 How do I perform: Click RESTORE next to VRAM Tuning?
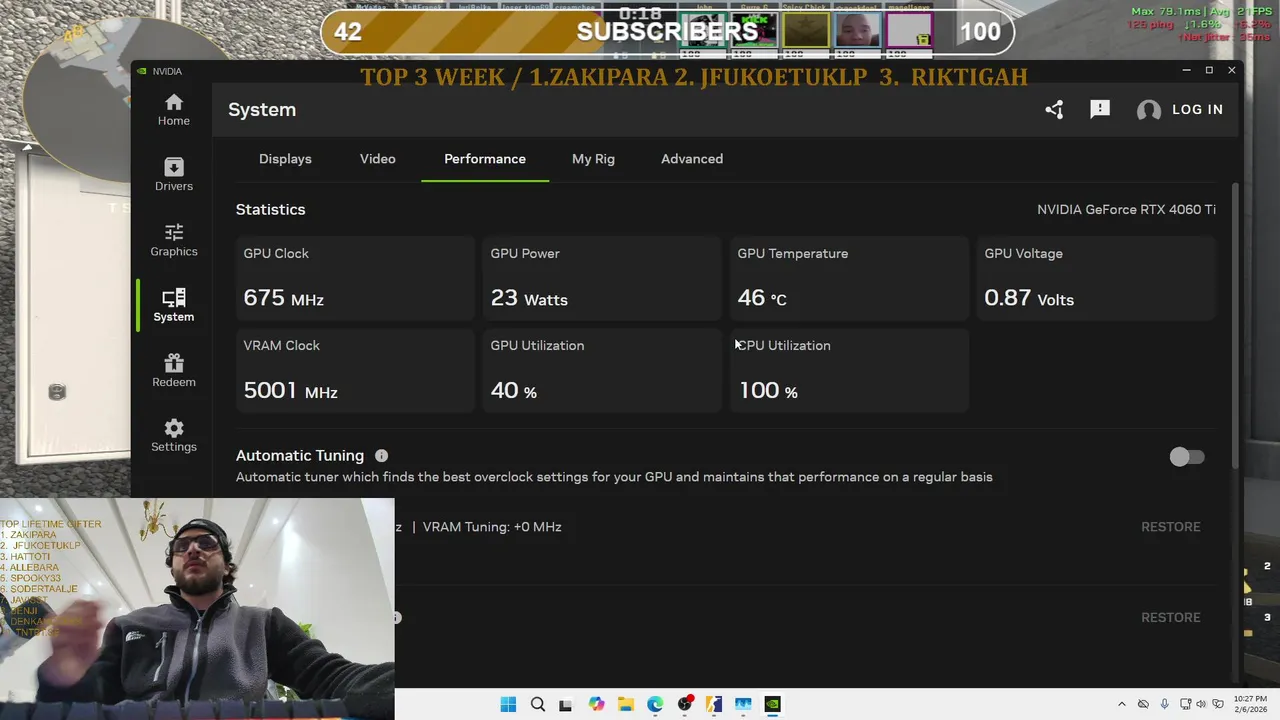pos(1171,527)
